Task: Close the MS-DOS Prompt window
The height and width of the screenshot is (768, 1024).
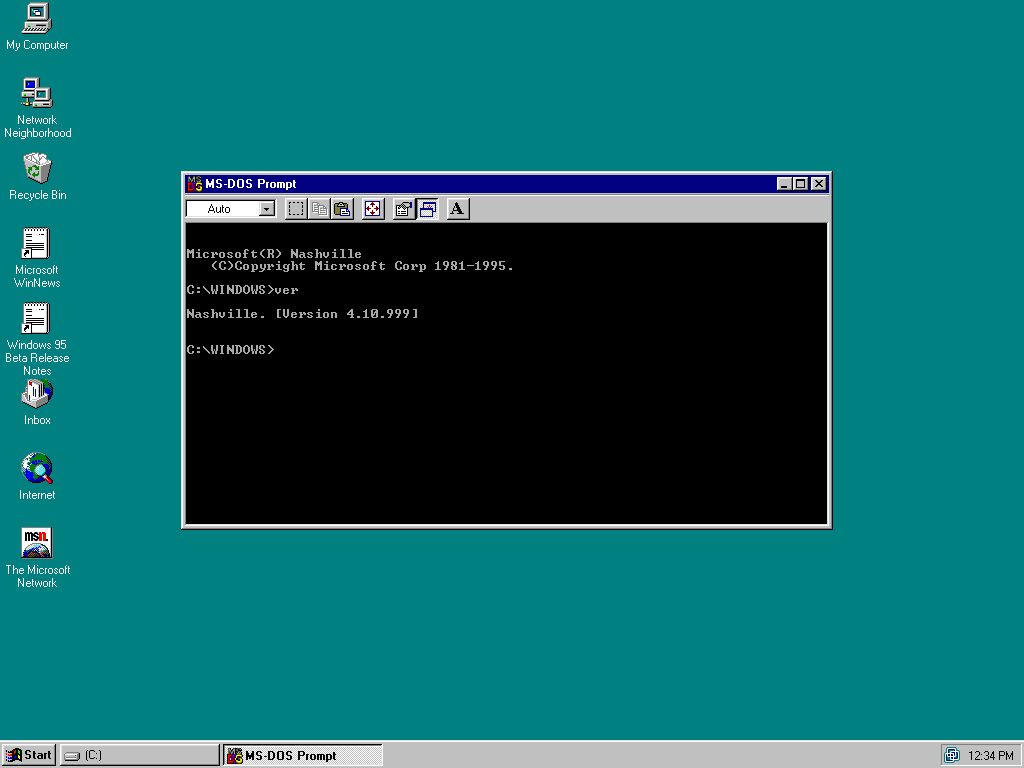Action: [x=819, y=184]
